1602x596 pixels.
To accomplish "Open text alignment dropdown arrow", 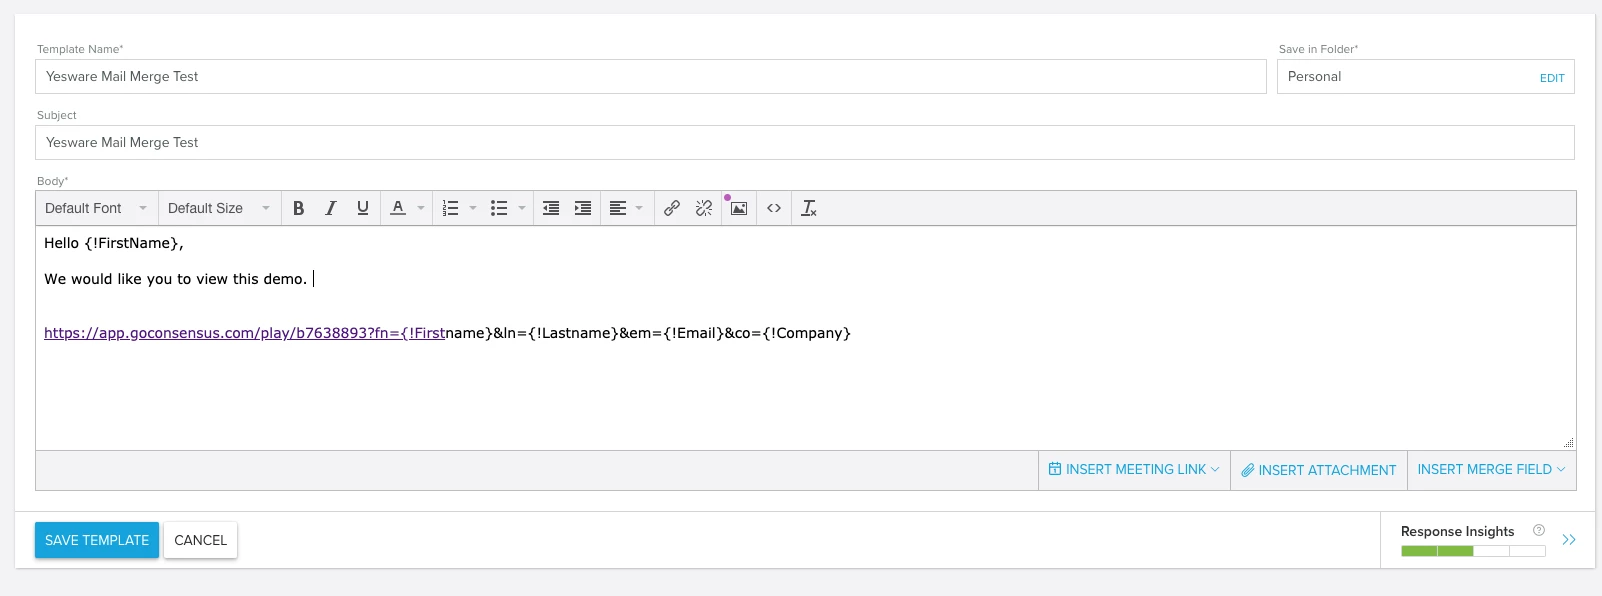I will tap(639, 208).
